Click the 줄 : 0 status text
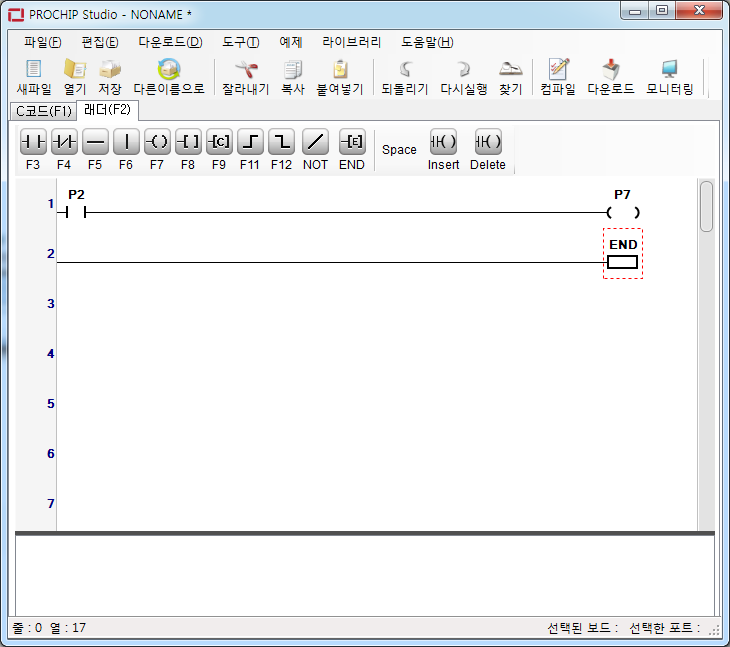This screenshot has height=647, width=730. 27,627
